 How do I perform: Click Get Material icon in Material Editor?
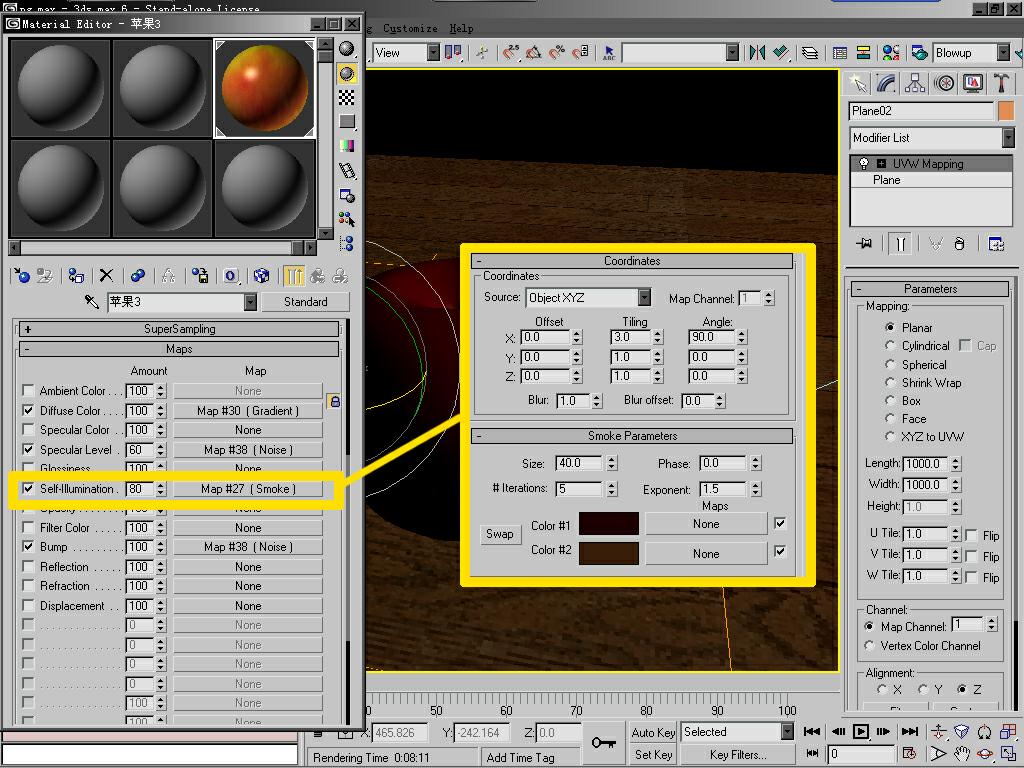[x=21, y=276]
